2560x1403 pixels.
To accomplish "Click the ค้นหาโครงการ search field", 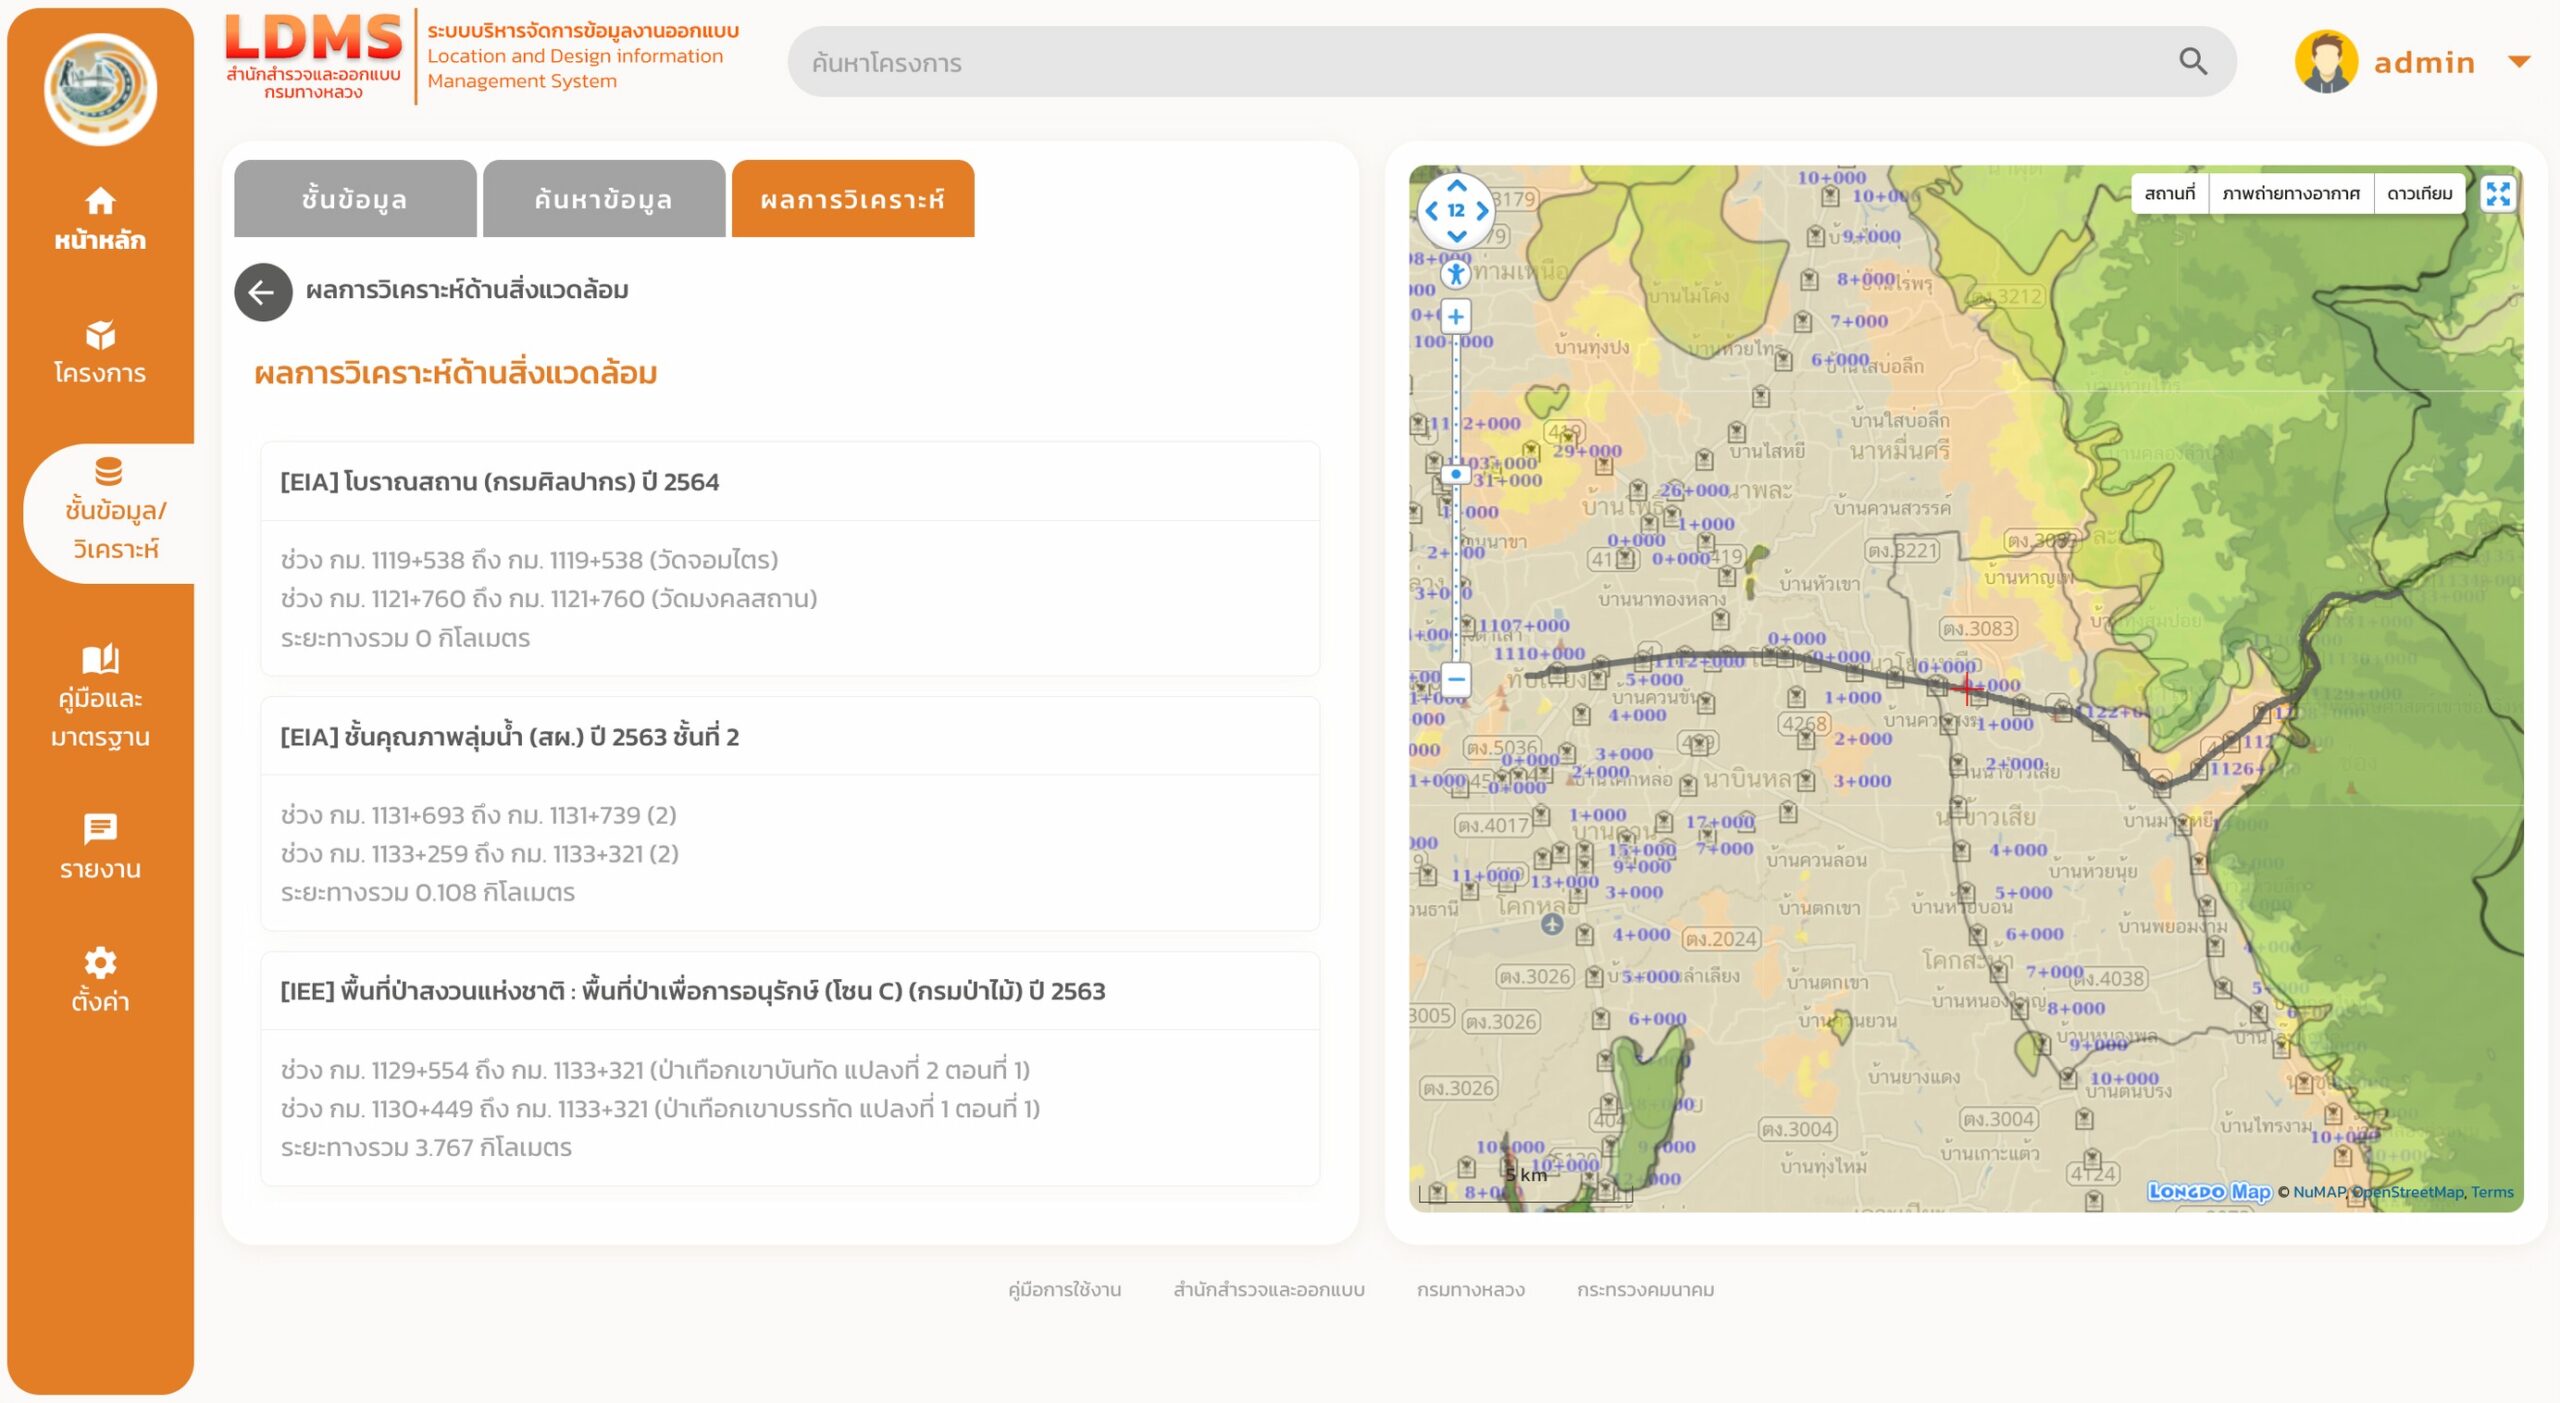I will 1480,62.
